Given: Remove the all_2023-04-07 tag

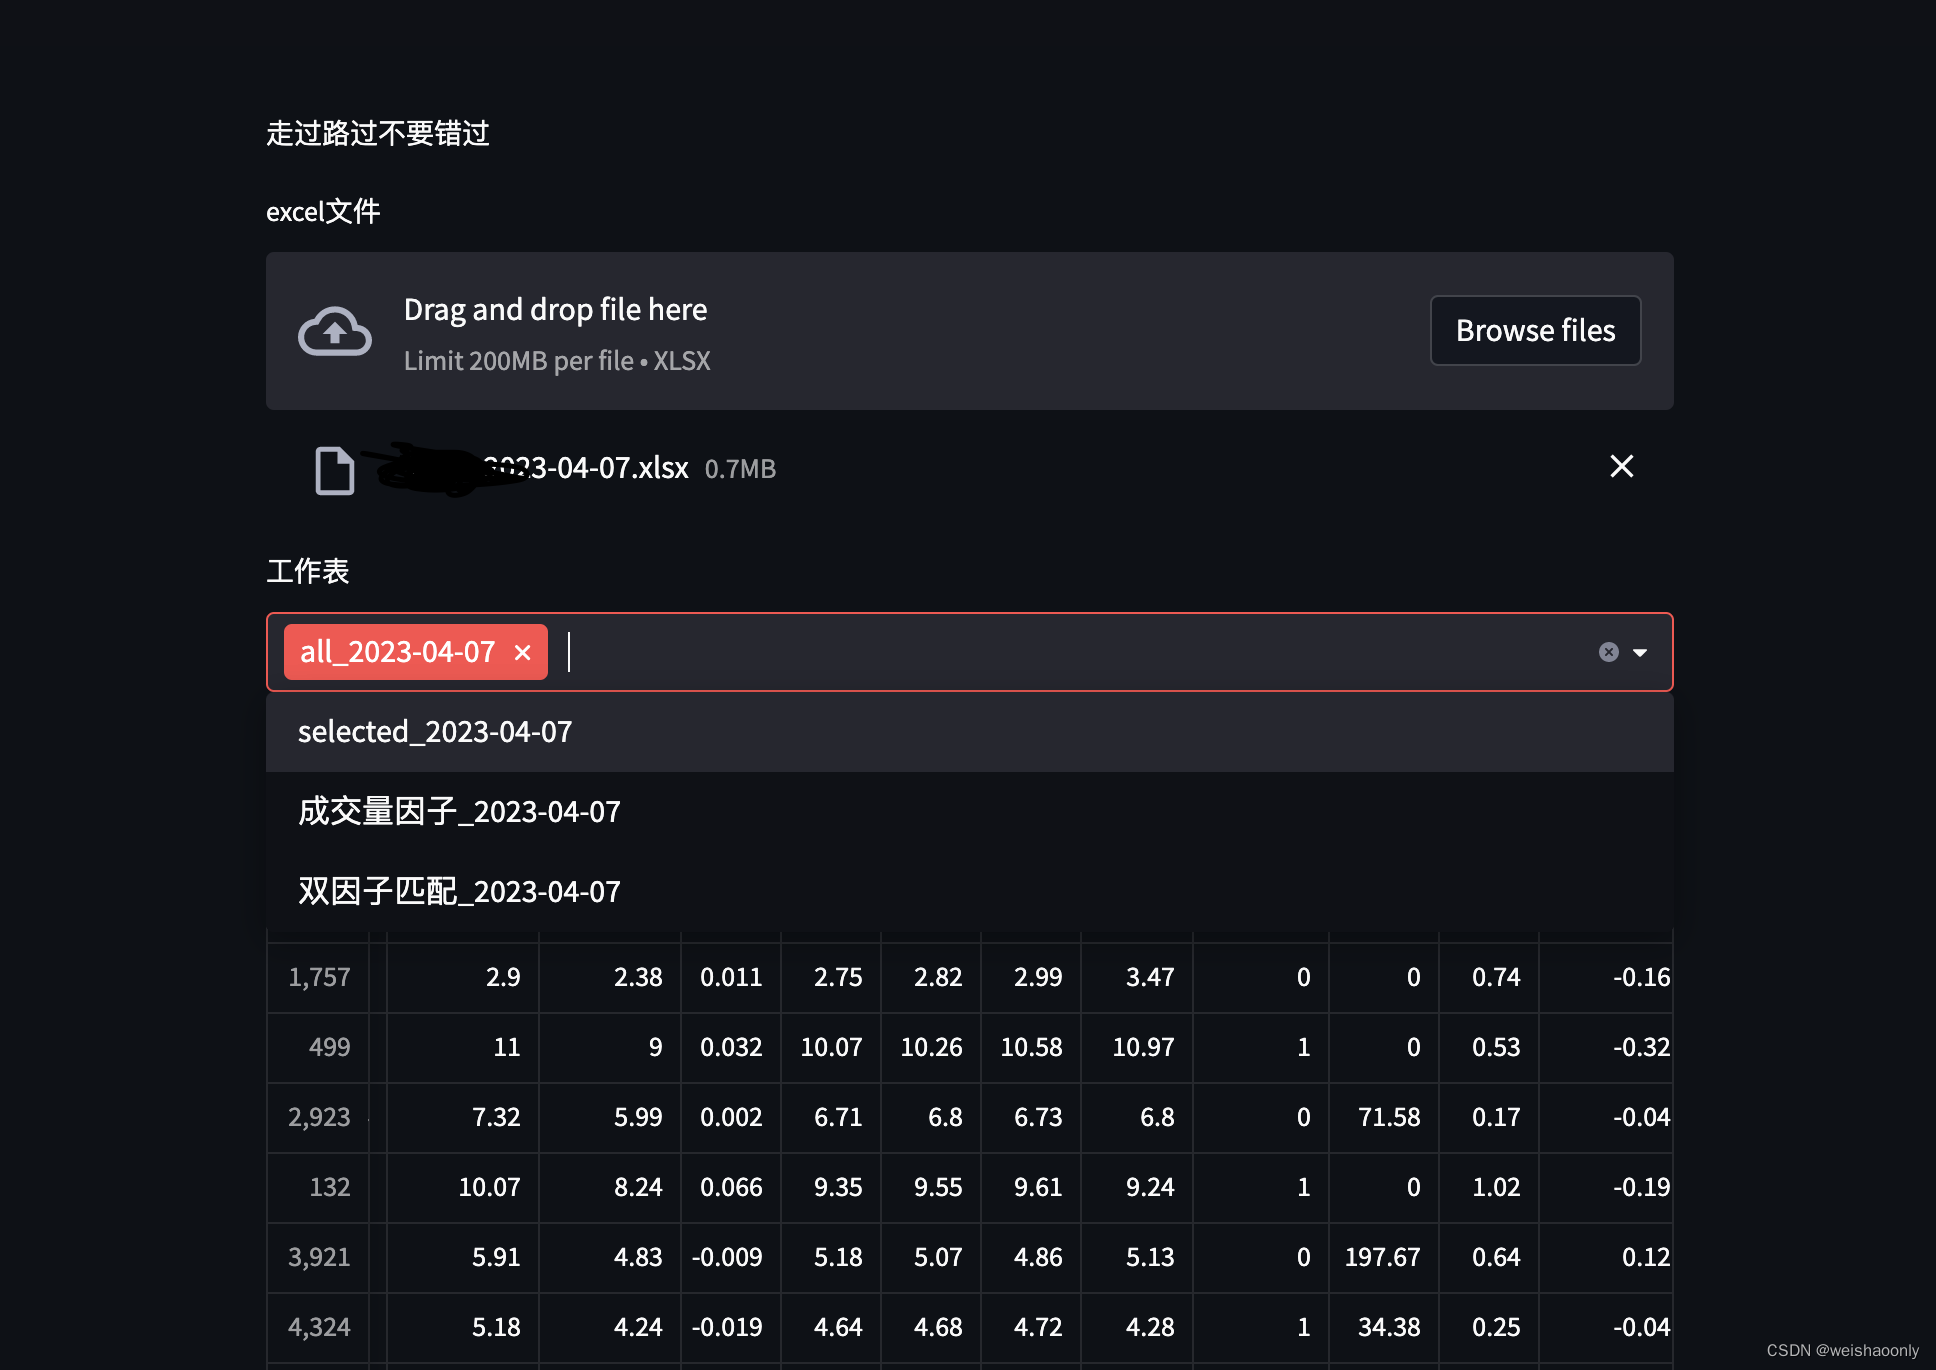Looking at the screenshot, I should click(522, 653).
